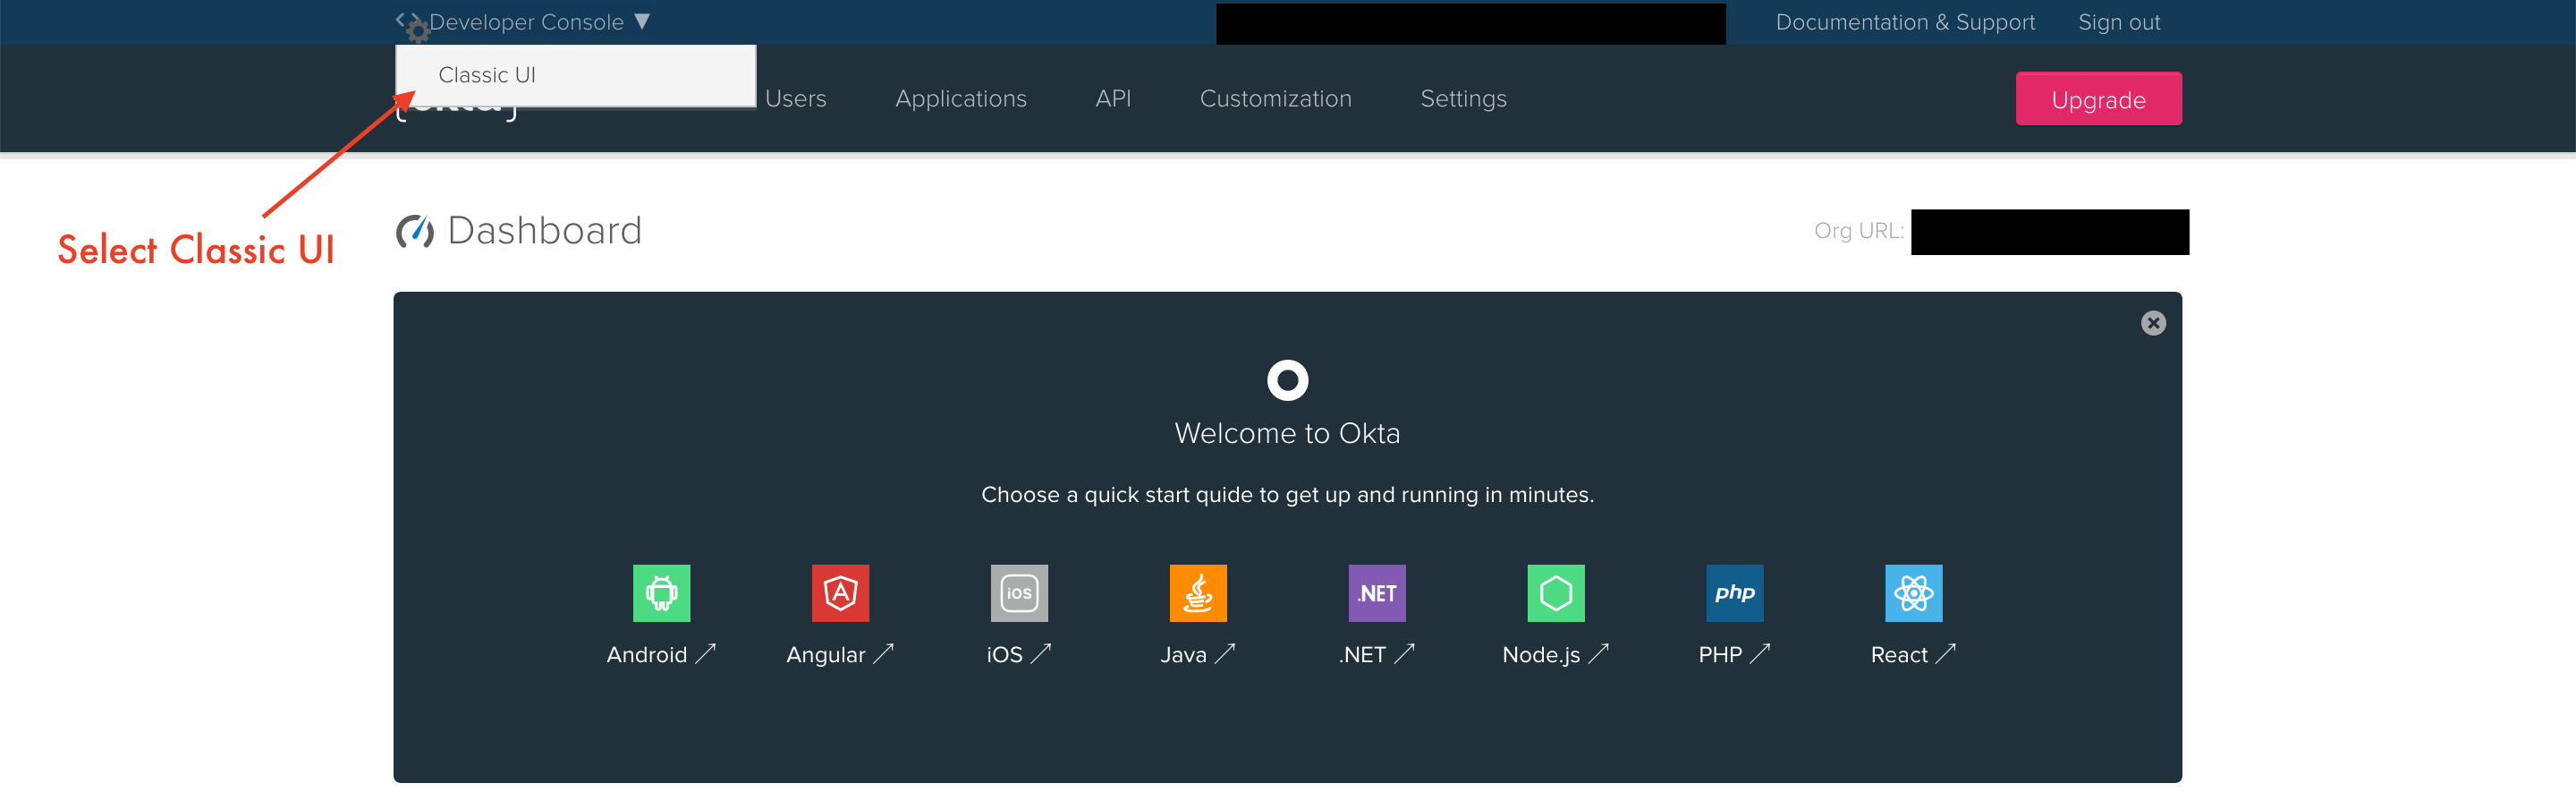Follow the Android guide text link

click(x=661, y=655)
